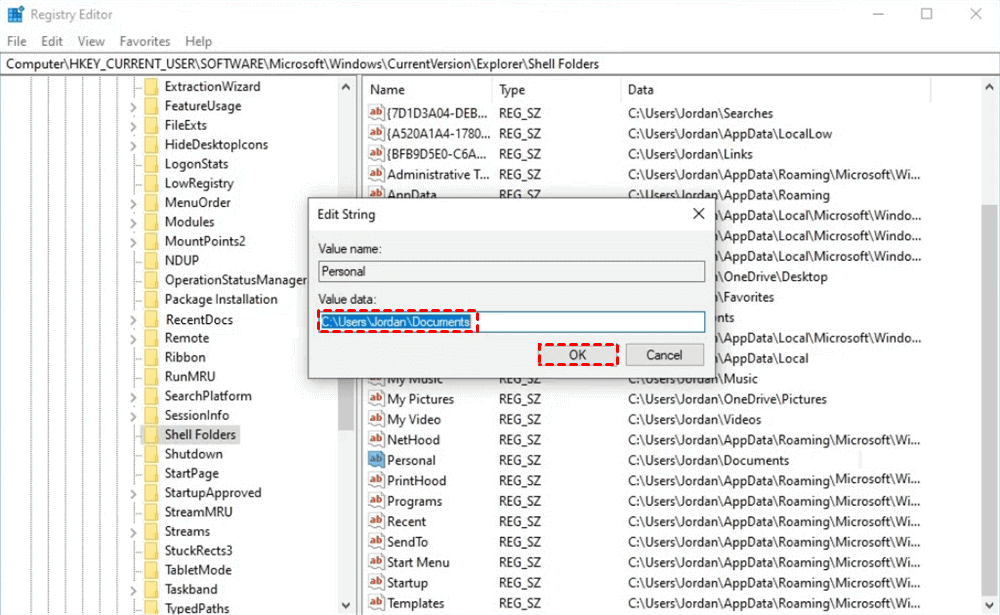
Task: Click the values pane scroll up arrow
Action: pos(989,86)
